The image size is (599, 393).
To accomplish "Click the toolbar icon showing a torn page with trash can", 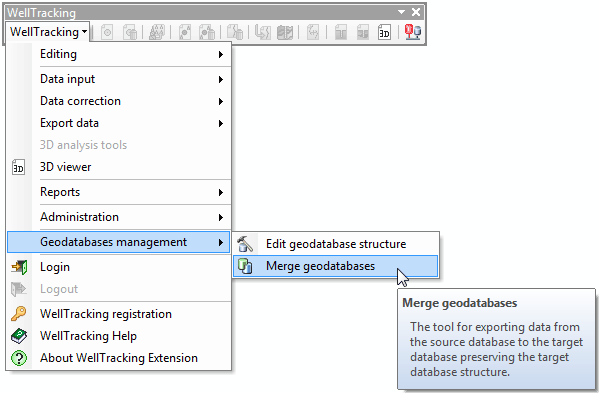I will click(235, 32).
